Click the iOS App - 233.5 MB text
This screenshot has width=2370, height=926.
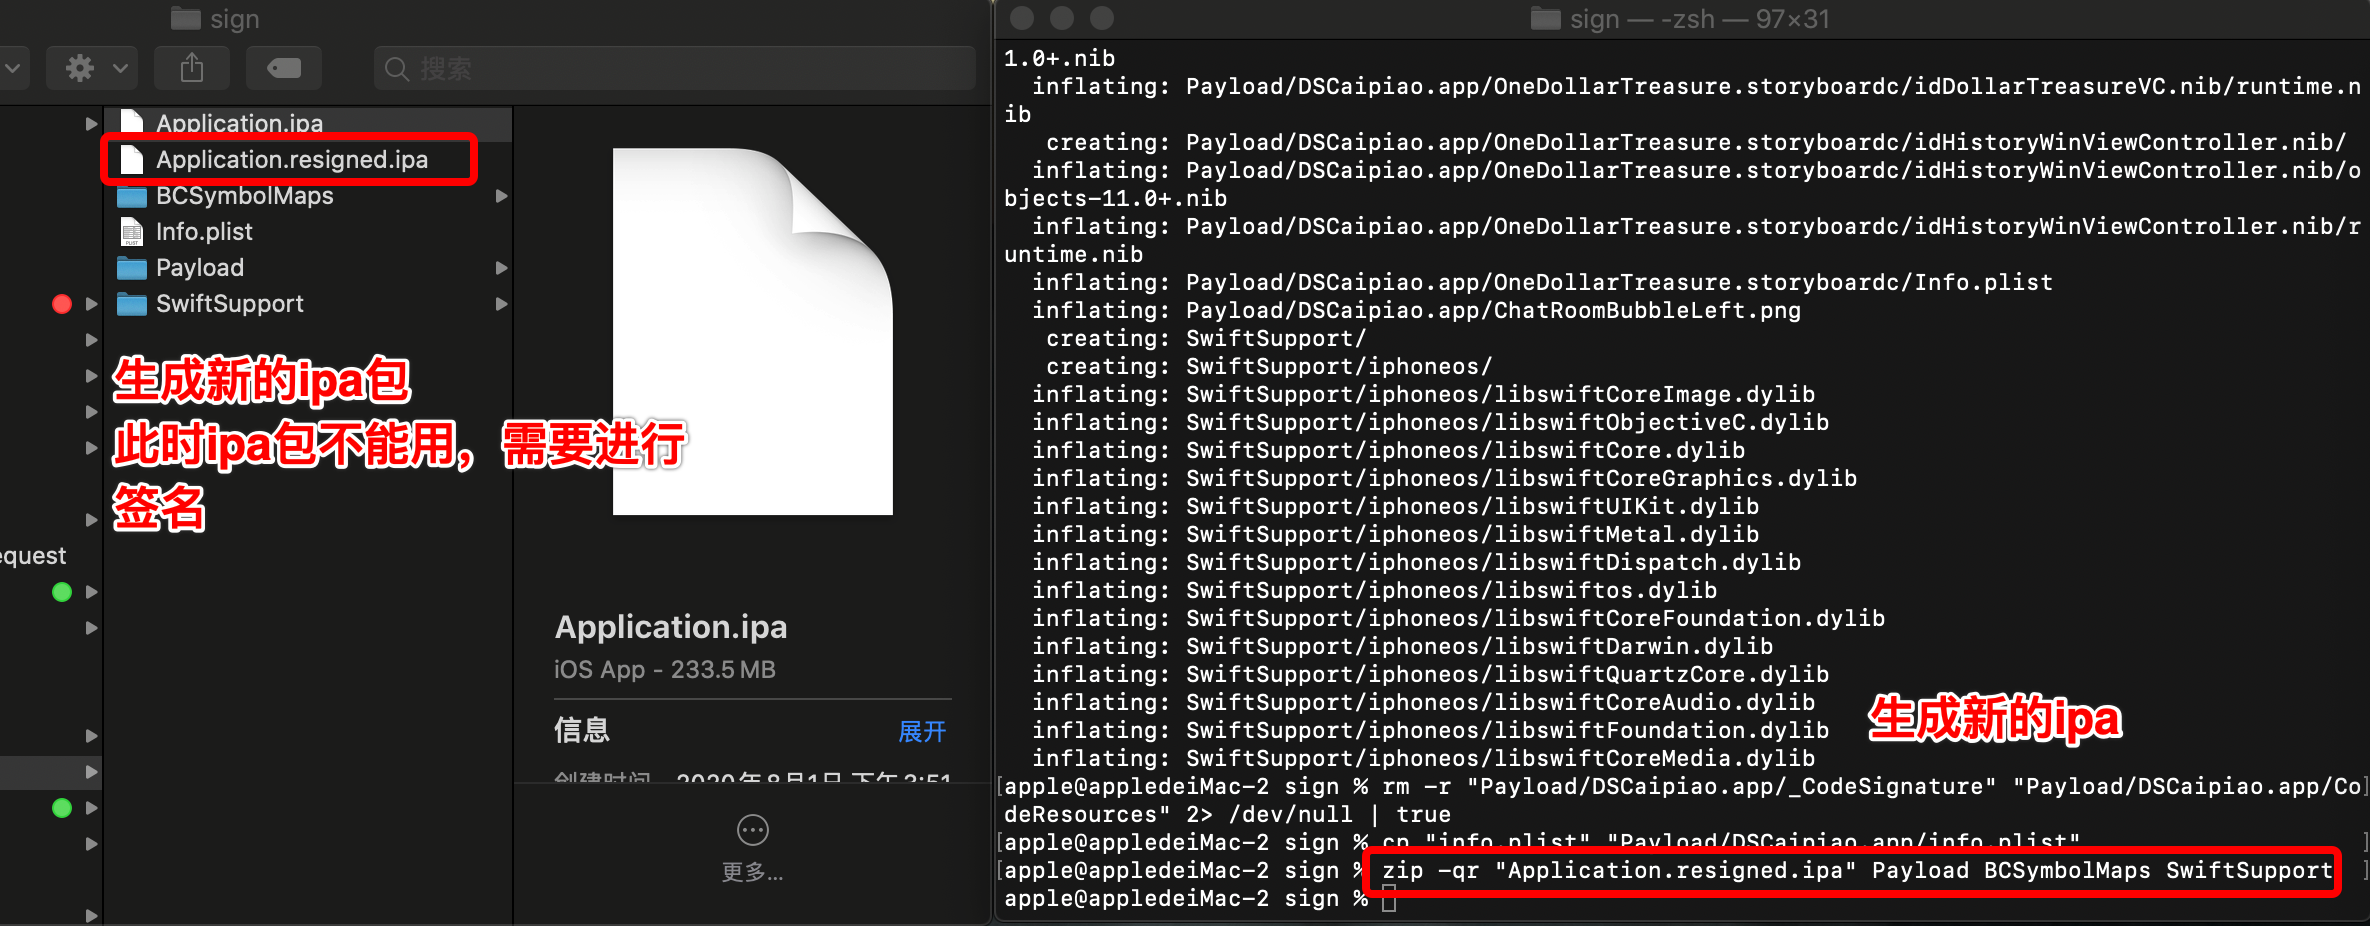coord(665,669)
